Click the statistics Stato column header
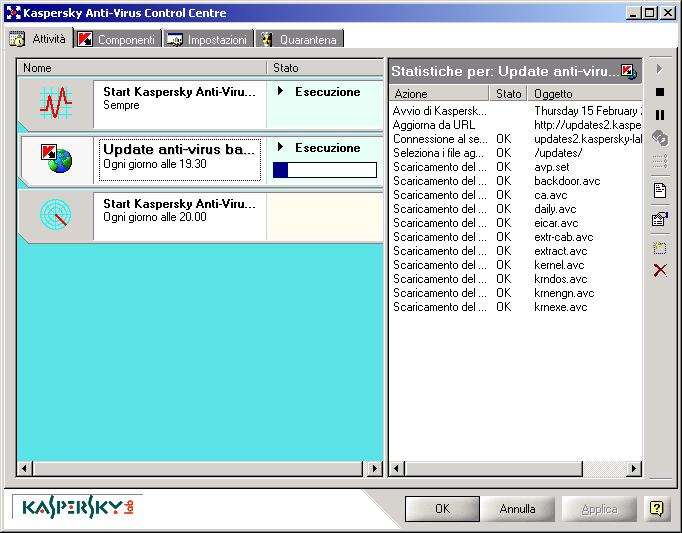 [x=508, y=94]
